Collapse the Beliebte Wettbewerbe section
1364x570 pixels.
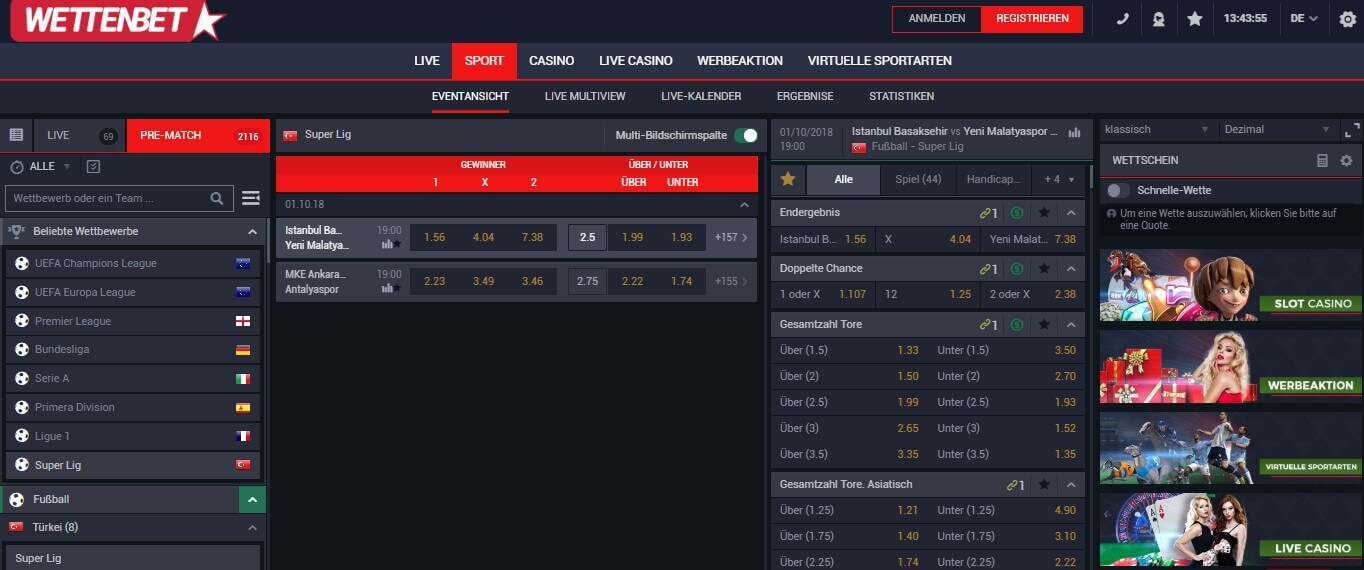point(252,231)
